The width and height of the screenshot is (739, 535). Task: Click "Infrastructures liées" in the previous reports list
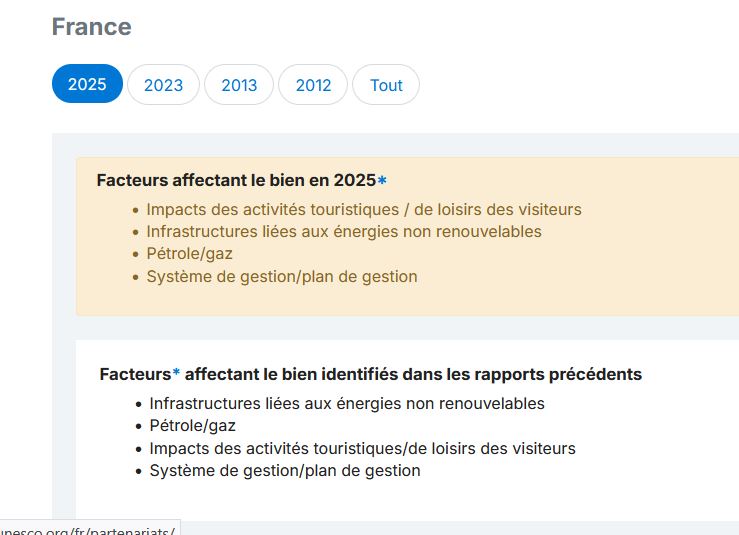point(346,404)
